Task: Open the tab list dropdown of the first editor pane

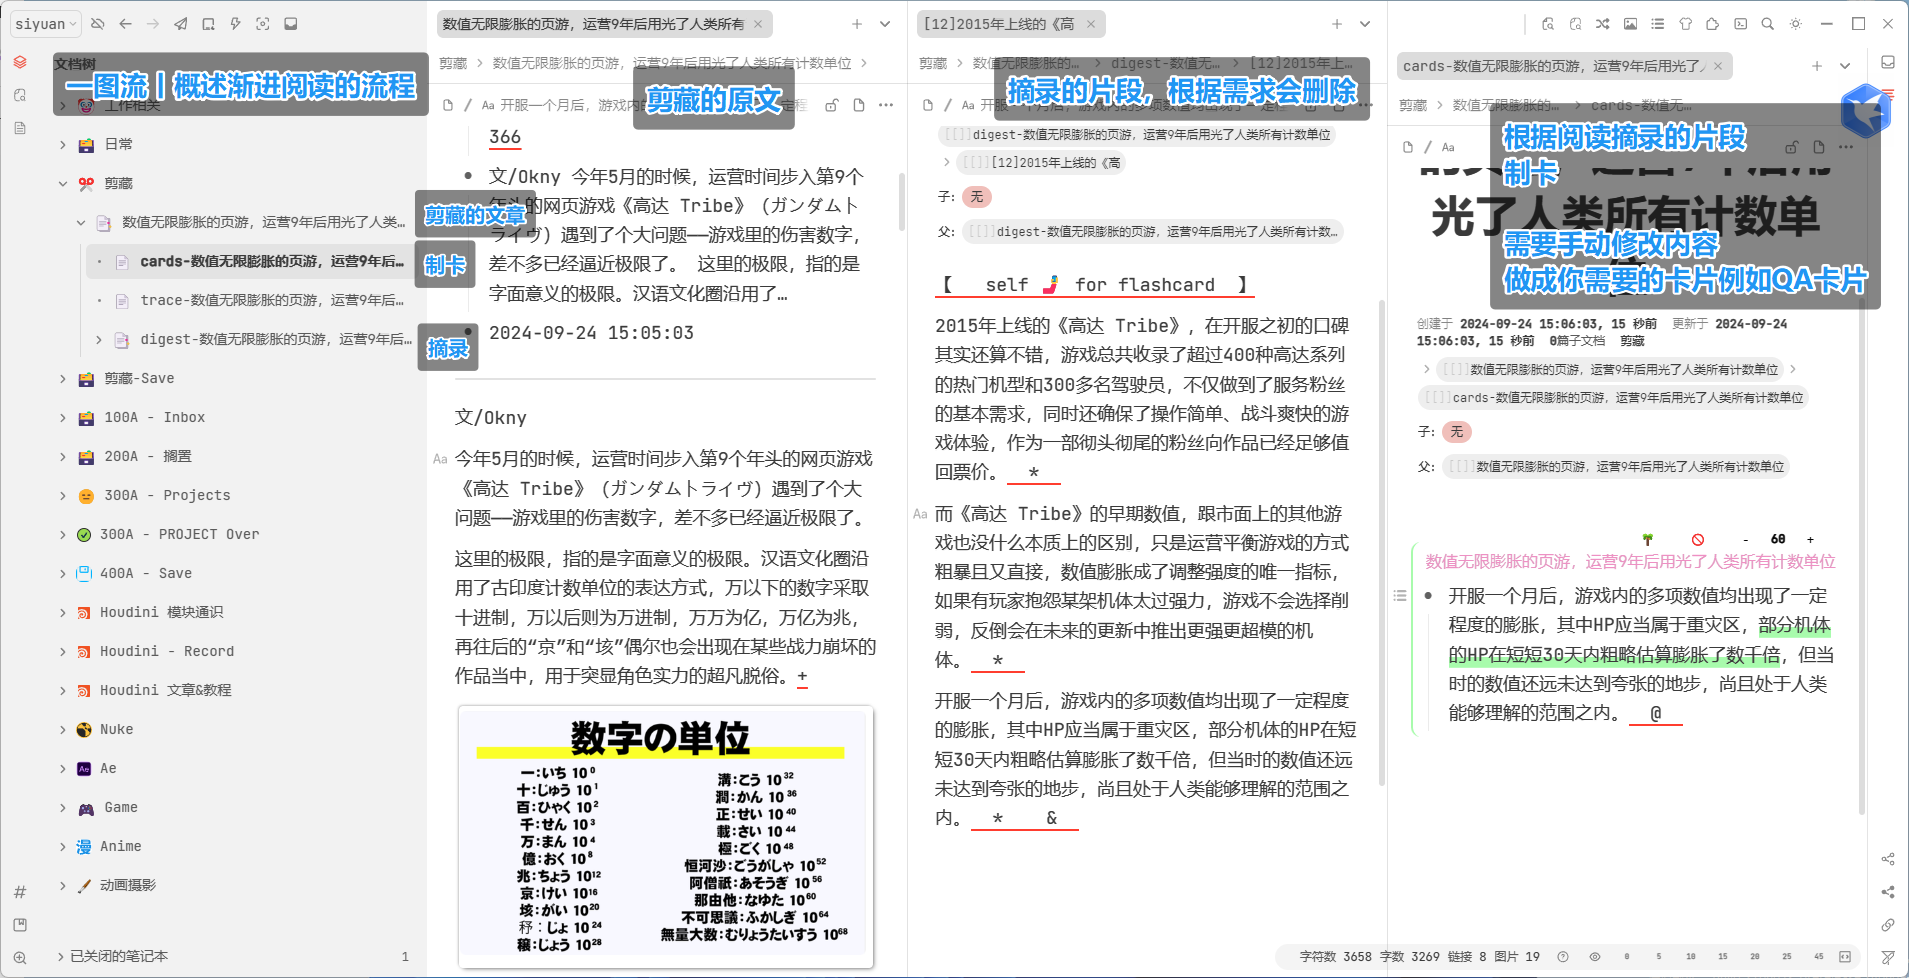Action: [885, 24]
